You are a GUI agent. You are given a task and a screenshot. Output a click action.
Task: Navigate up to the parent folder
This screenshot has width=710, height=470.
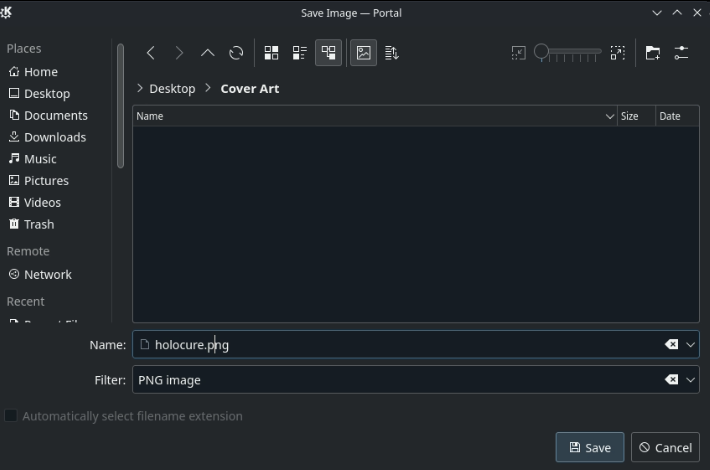pos(208,53)
